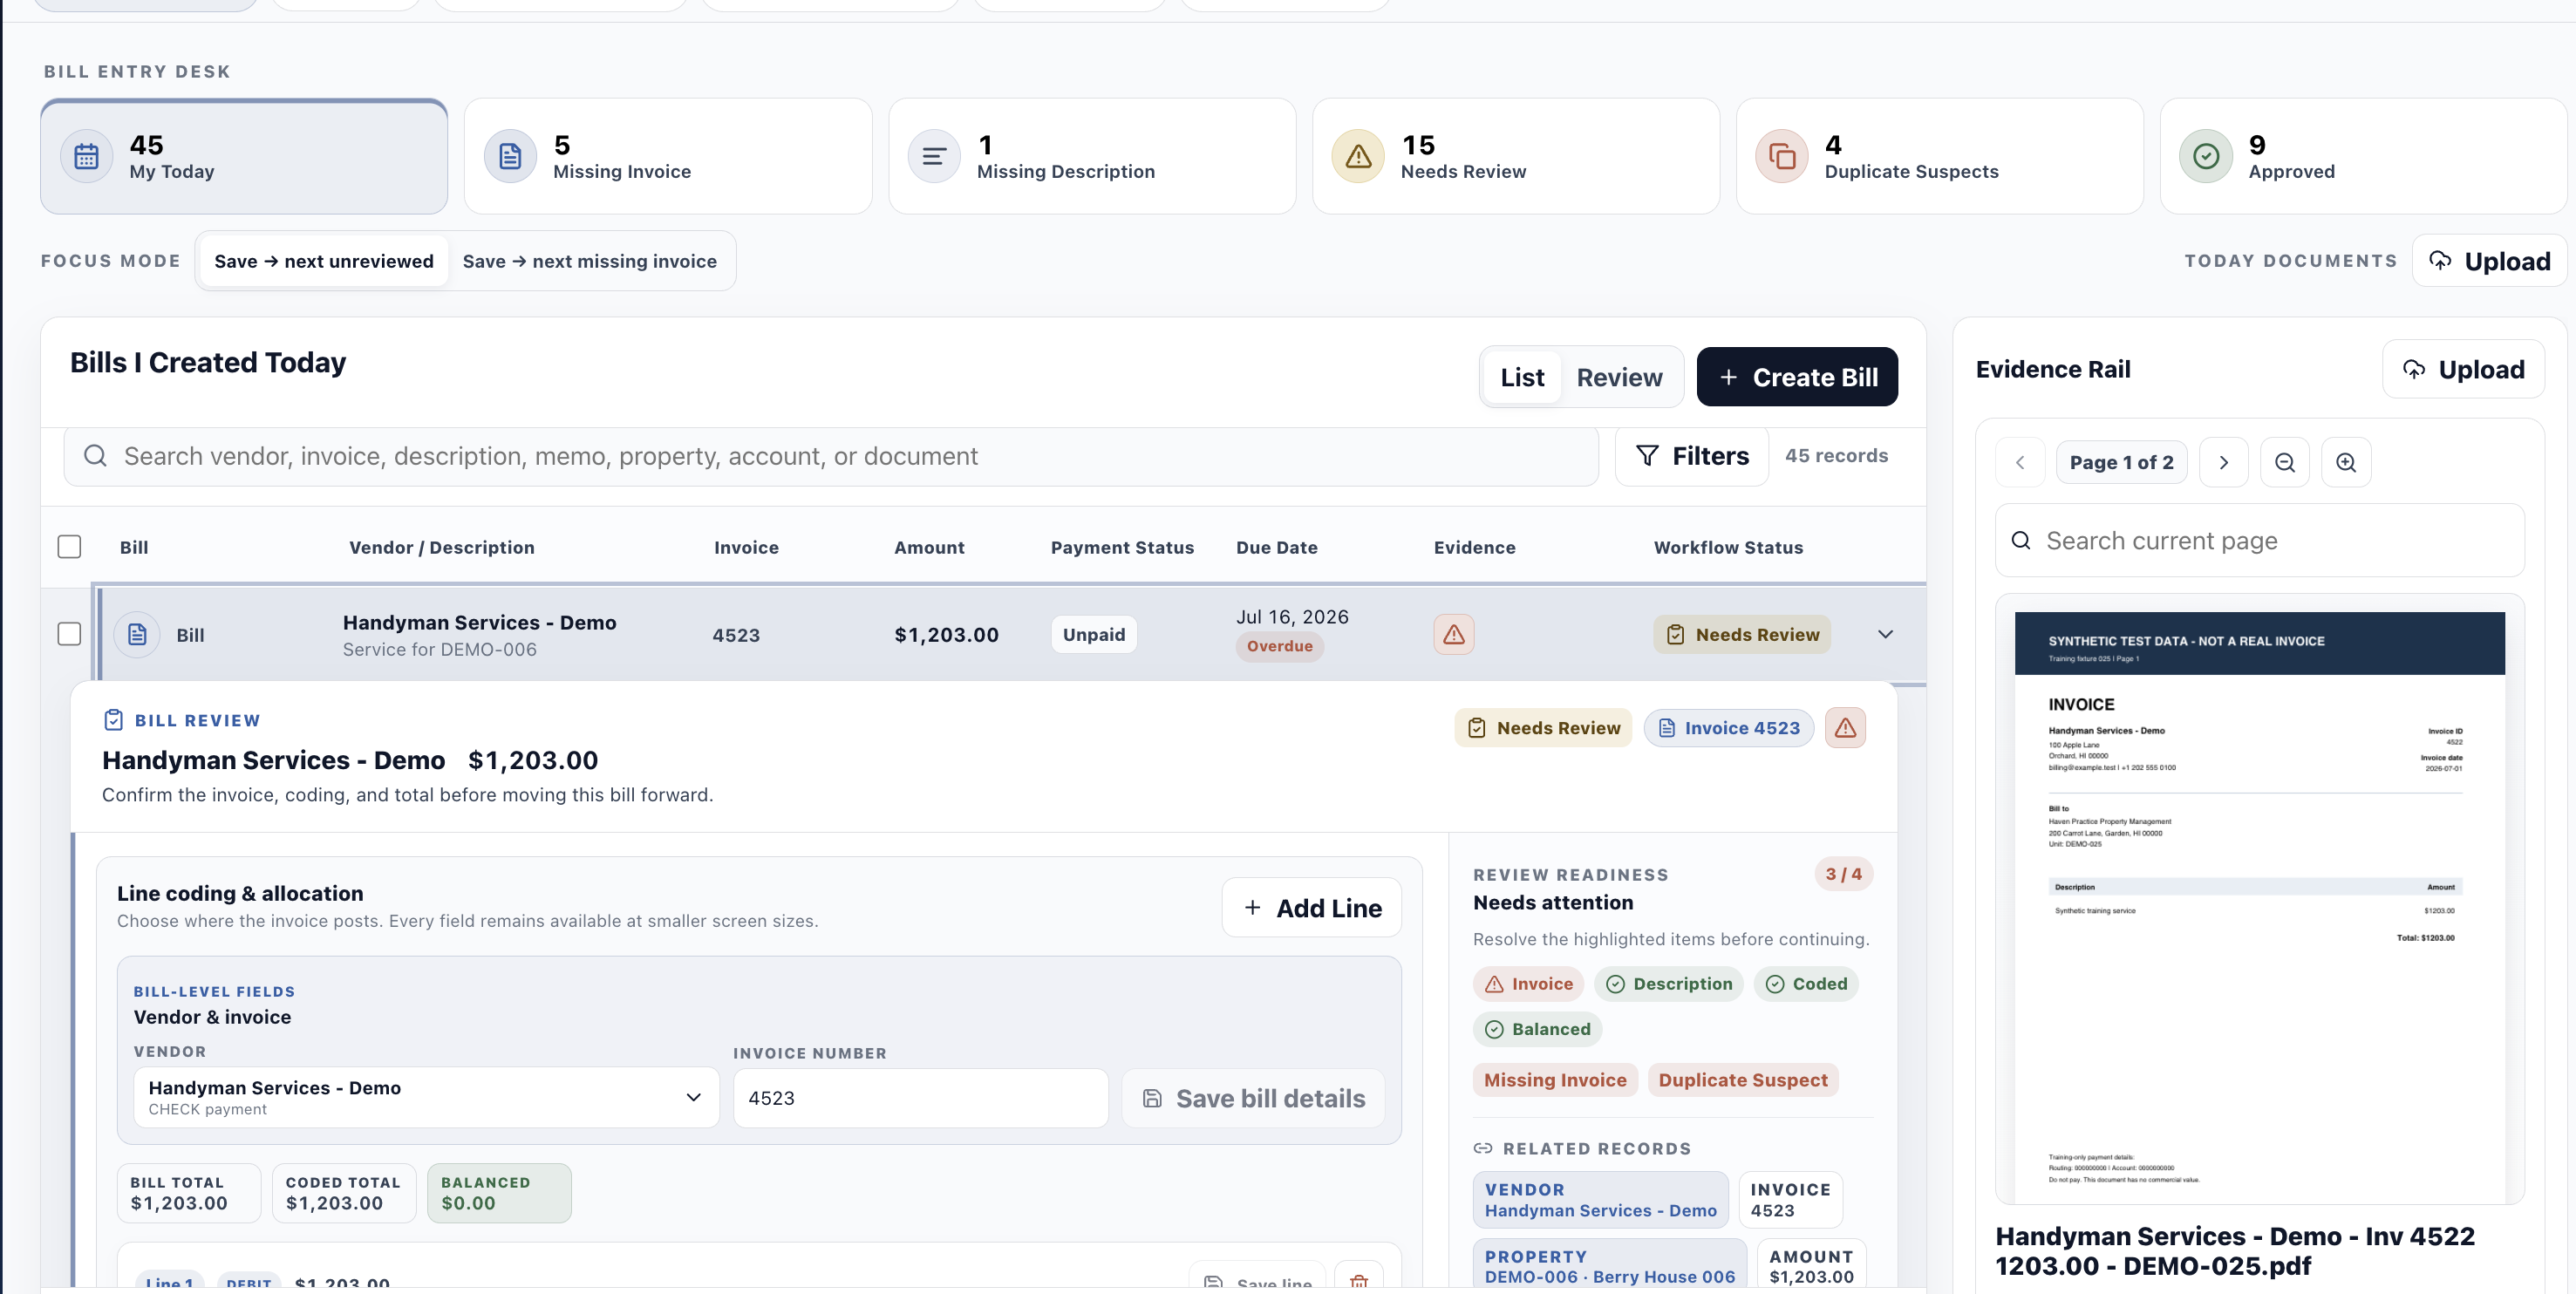Screen dimensions: 2576x1294
Task: Click the Needs Review badge in Bill Review header
Action: pos(1543,728)
